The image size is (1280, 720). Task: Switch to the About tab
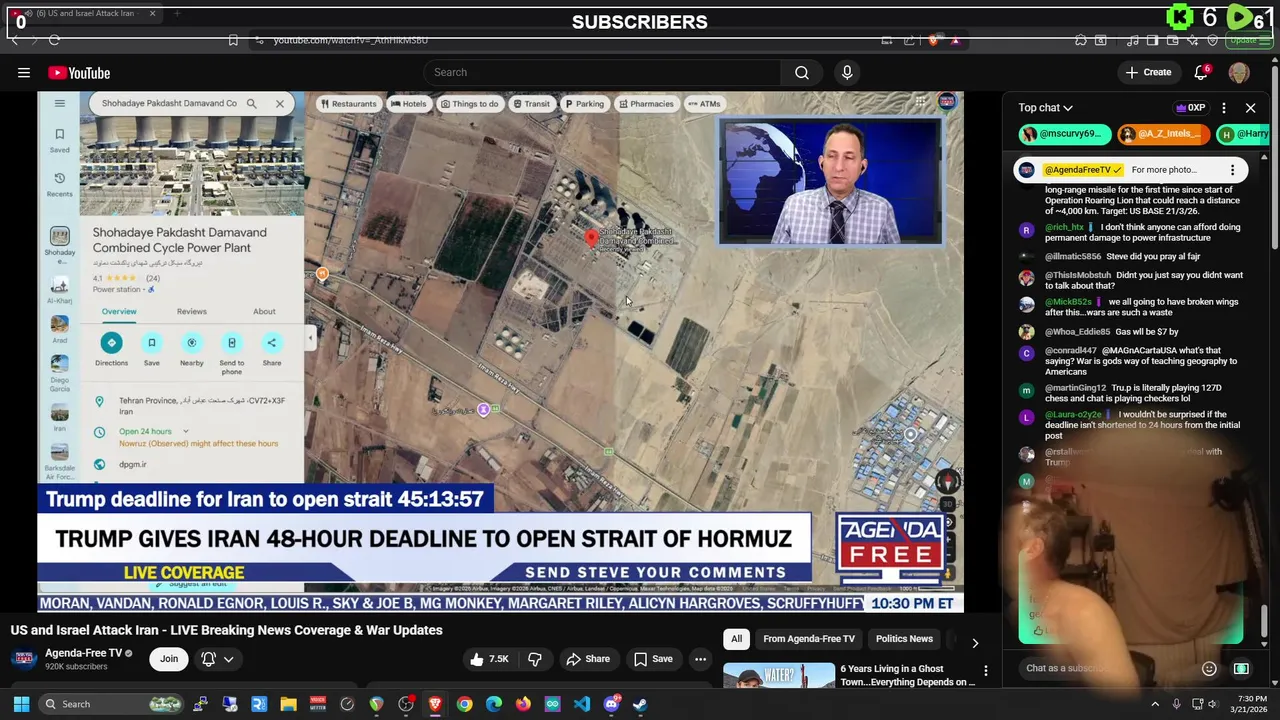pyautogui.click(x=264, y=312)
